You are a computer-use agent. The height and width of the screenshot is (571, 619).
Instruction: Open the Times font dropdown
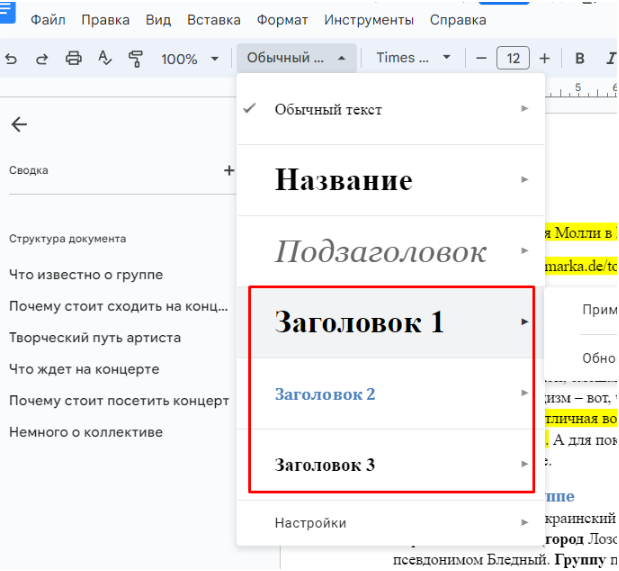(x=413, y=58)
